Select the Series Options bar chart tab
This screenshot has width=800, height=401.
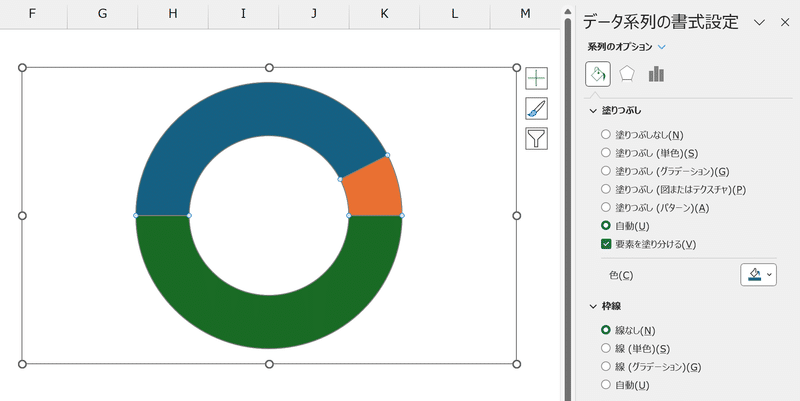point(656,74)
